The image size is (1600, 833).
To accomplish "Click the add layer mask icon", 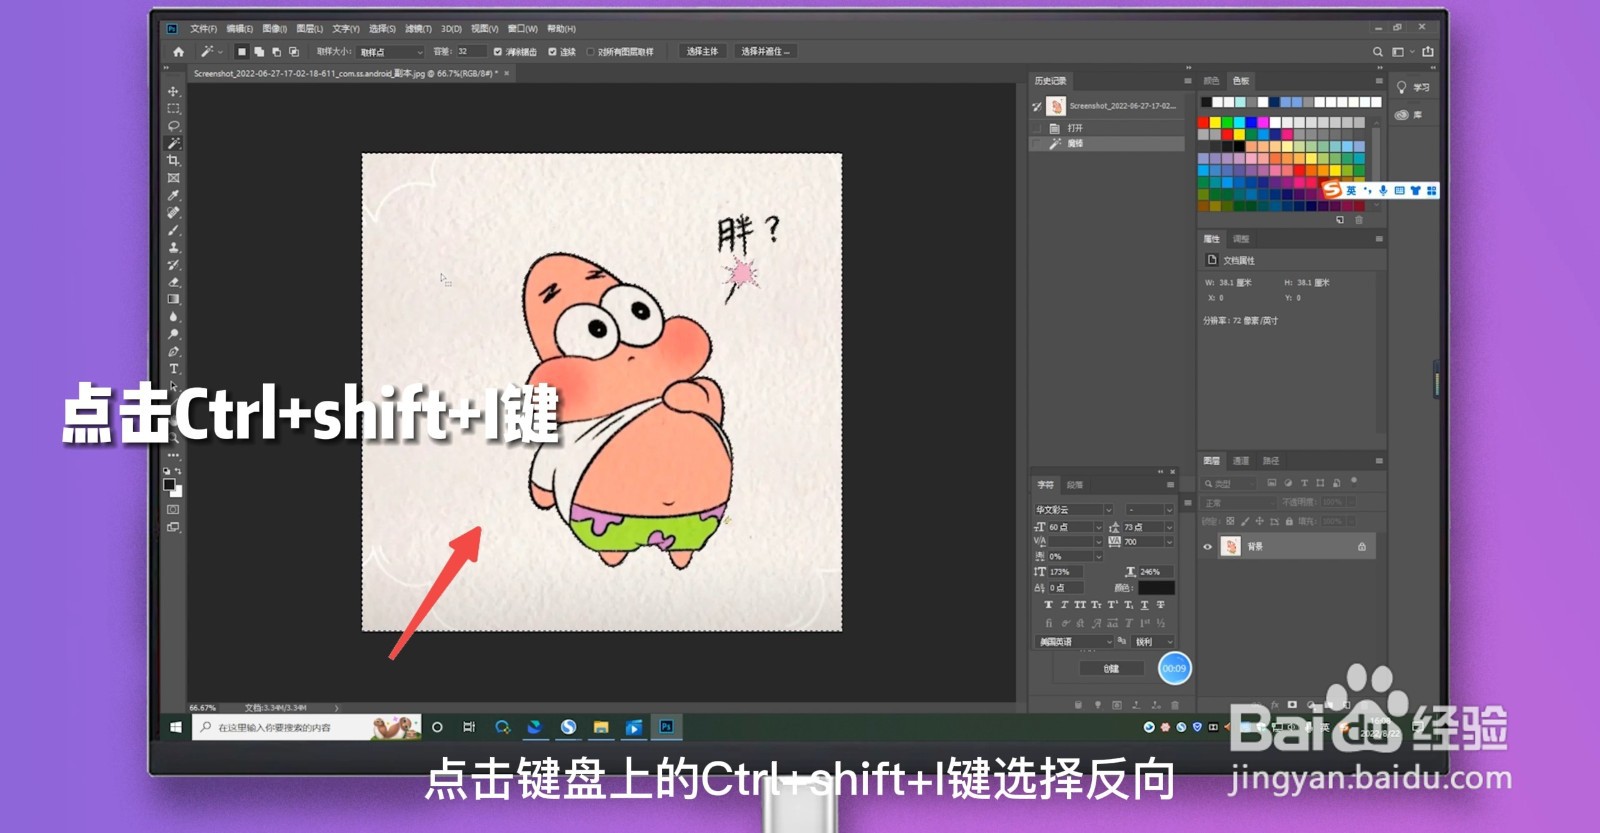I will (1292, 705).
